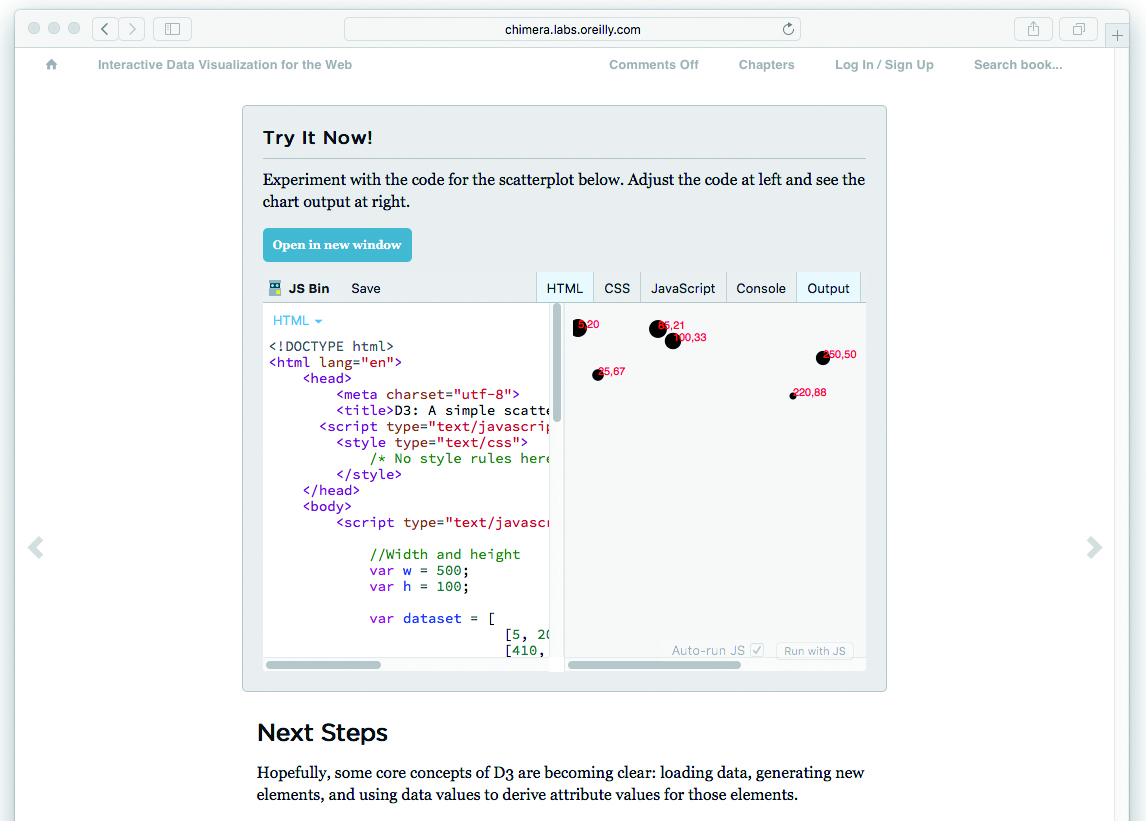Select the Console panel tab
Image resolution: width=1146 pixels, height=821 pixels.
761,288
